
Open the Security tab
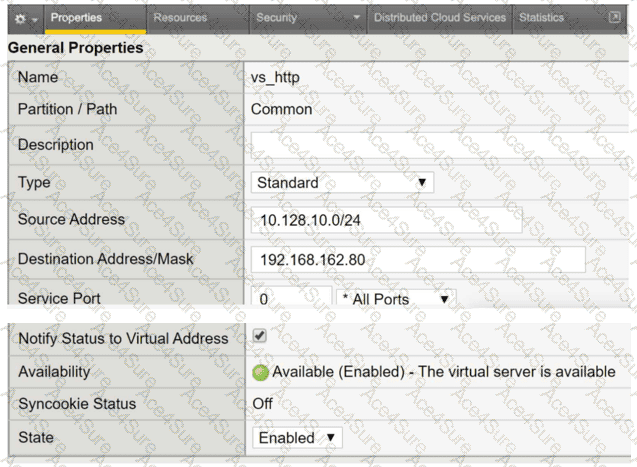point(276,18)
